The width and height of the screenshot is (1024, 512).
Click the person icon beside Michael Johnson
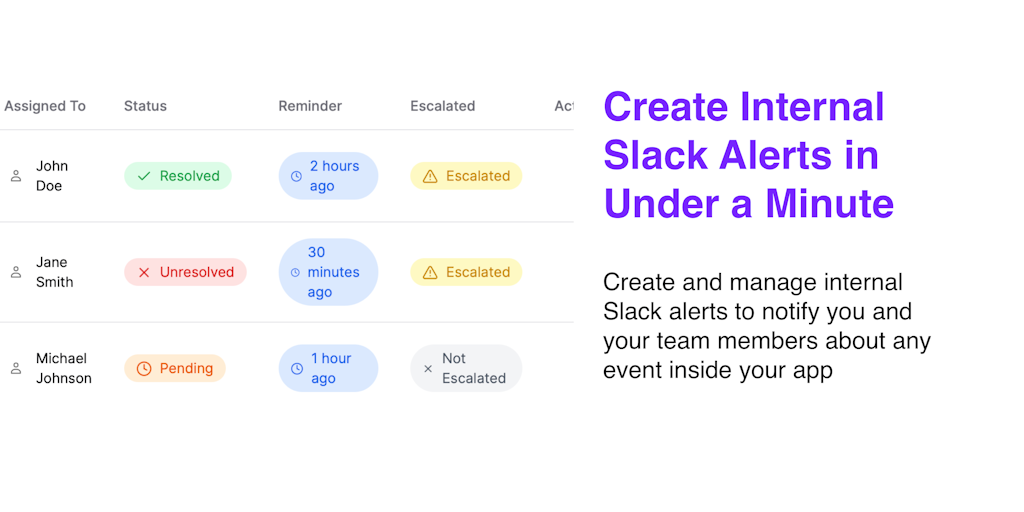[16, 368]
